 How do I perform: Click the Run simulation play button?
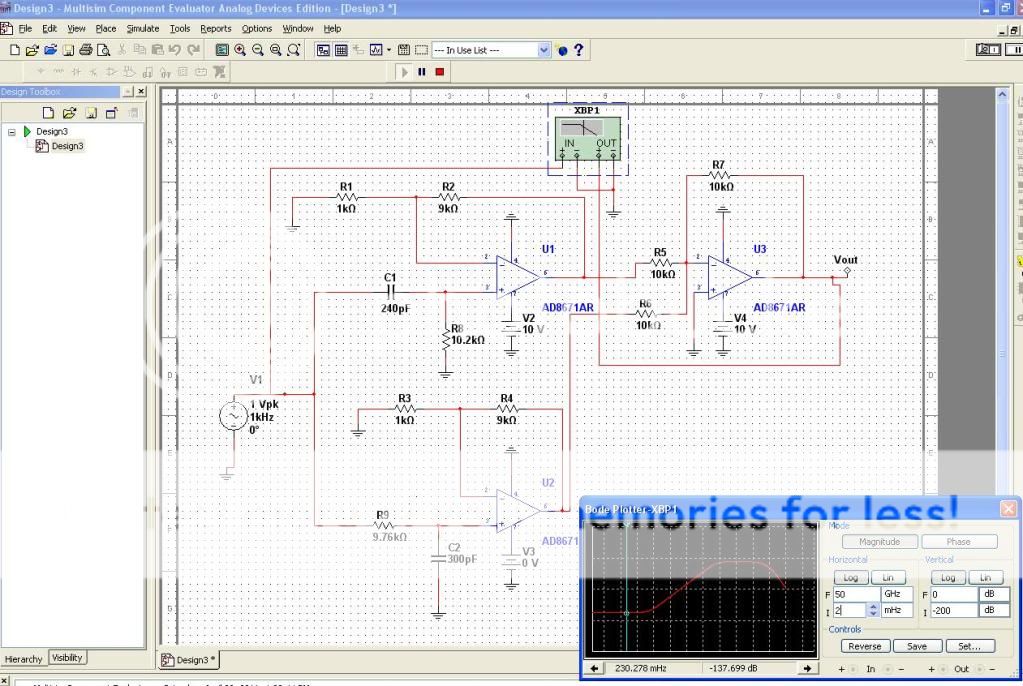point(405,72)
